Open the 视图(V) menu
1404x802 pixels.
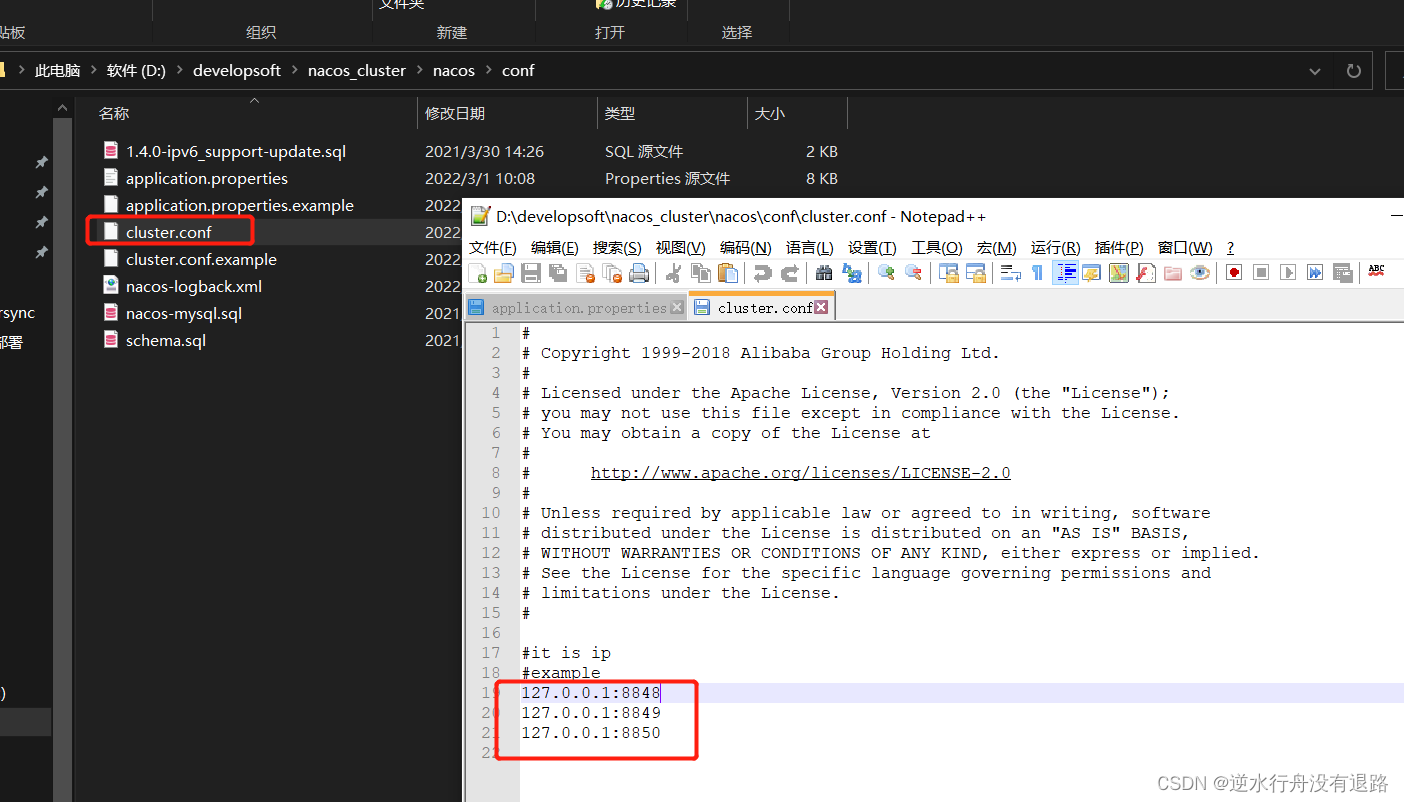tap(680, 247)
